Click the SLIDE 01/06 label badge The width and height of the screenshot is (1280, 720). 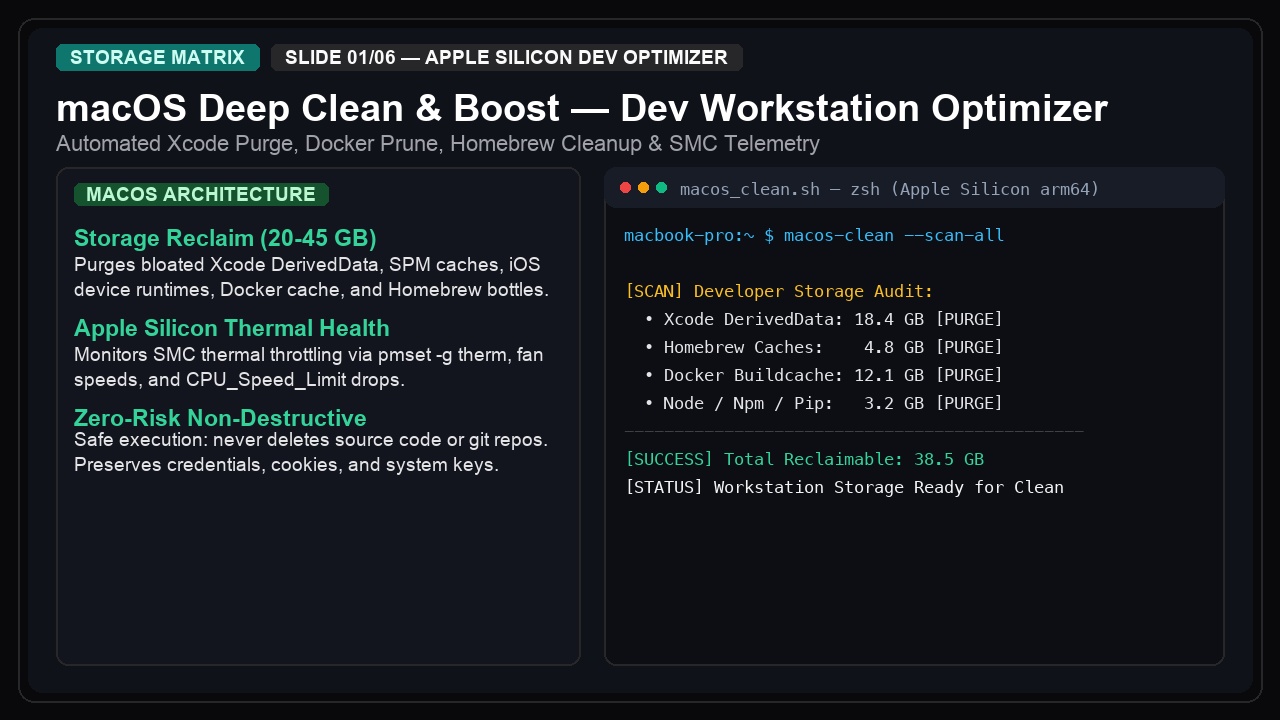coord(506,57)
